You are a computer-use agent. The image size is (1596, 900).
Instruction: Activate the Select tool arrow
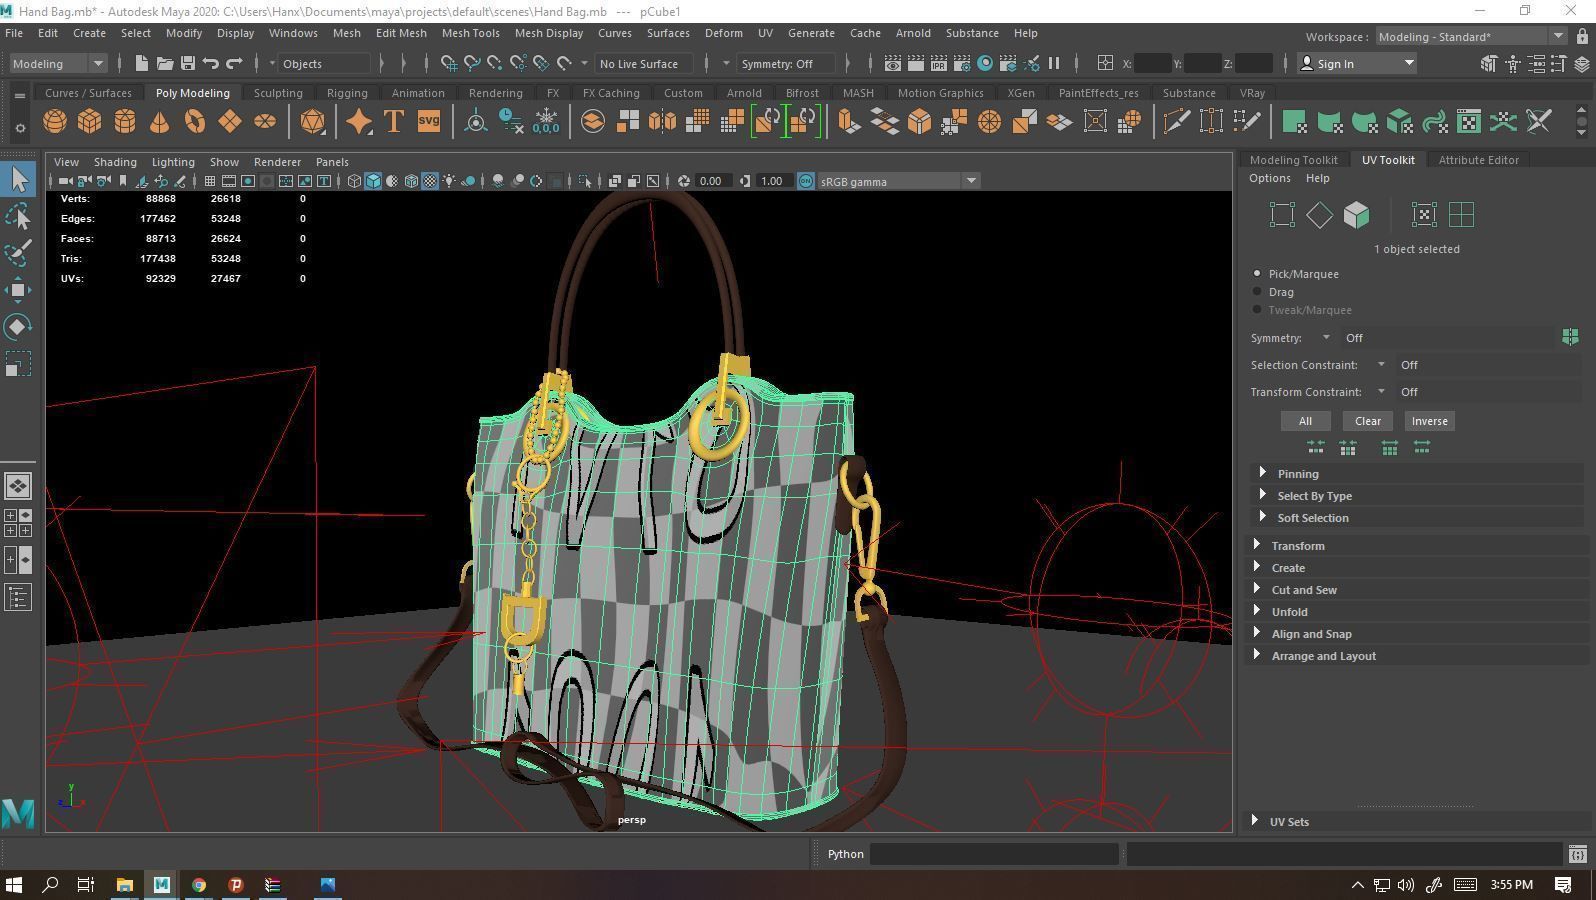19,180
